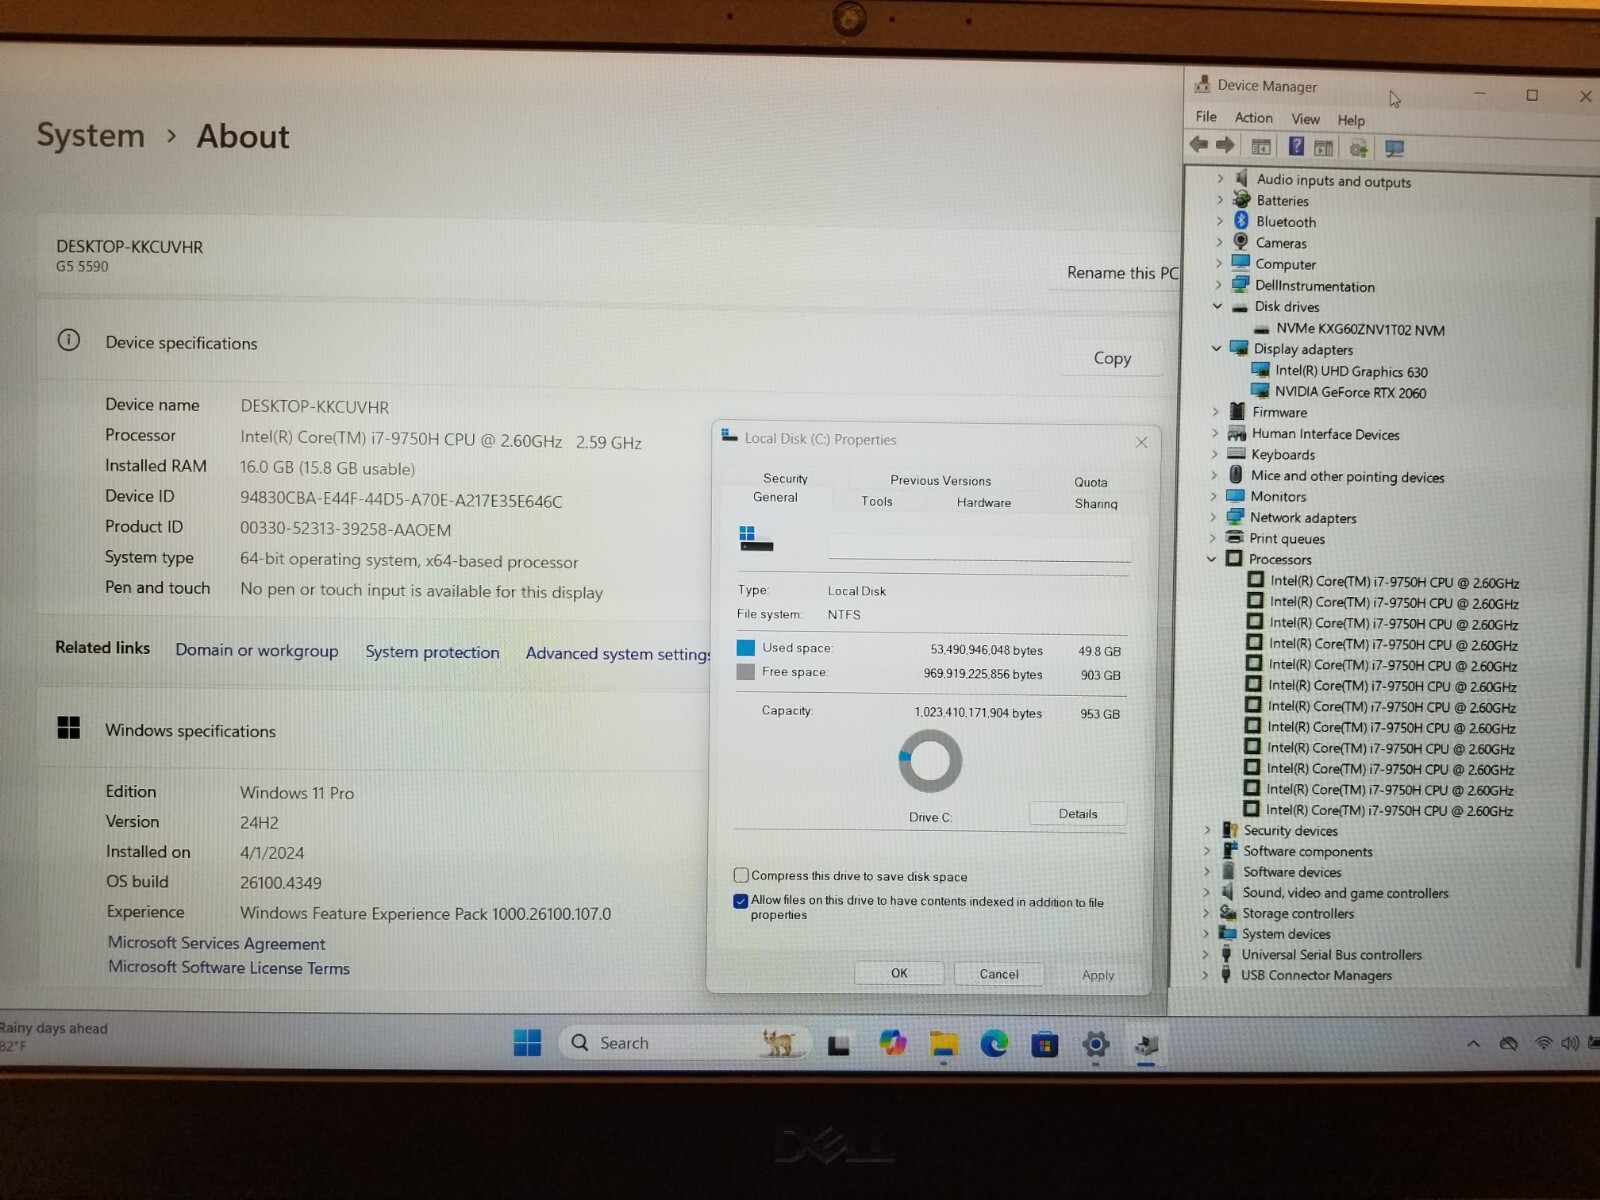Click the drive label text field
The width and height of the screenshot is (1600, 1200).
click(979, 546)
